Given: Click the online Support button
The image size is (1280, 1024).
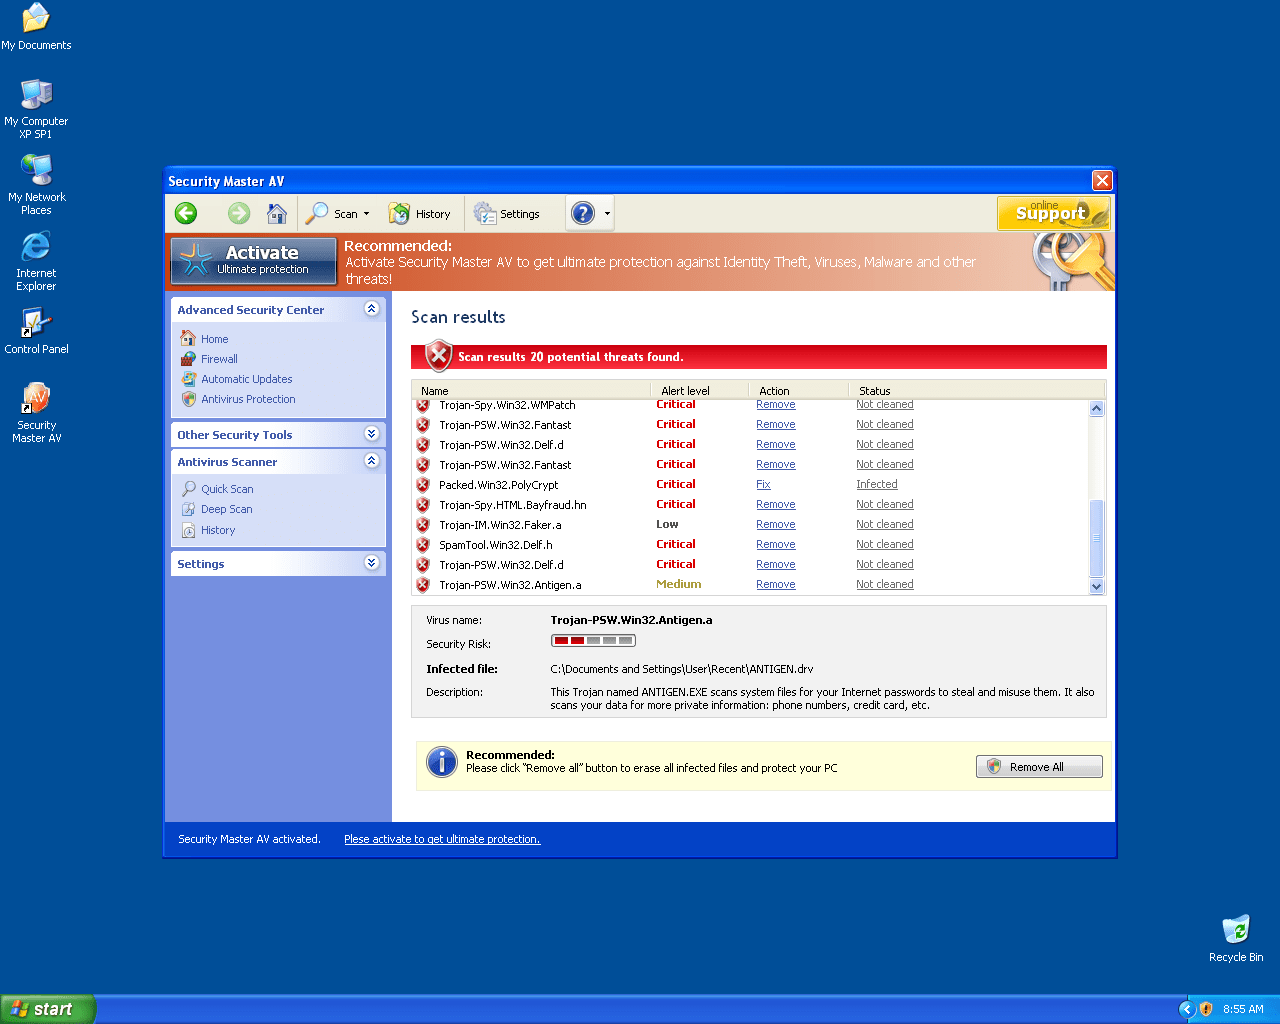Looking at the screenshot, I should pyautogui.click(x=1053, y=212).
